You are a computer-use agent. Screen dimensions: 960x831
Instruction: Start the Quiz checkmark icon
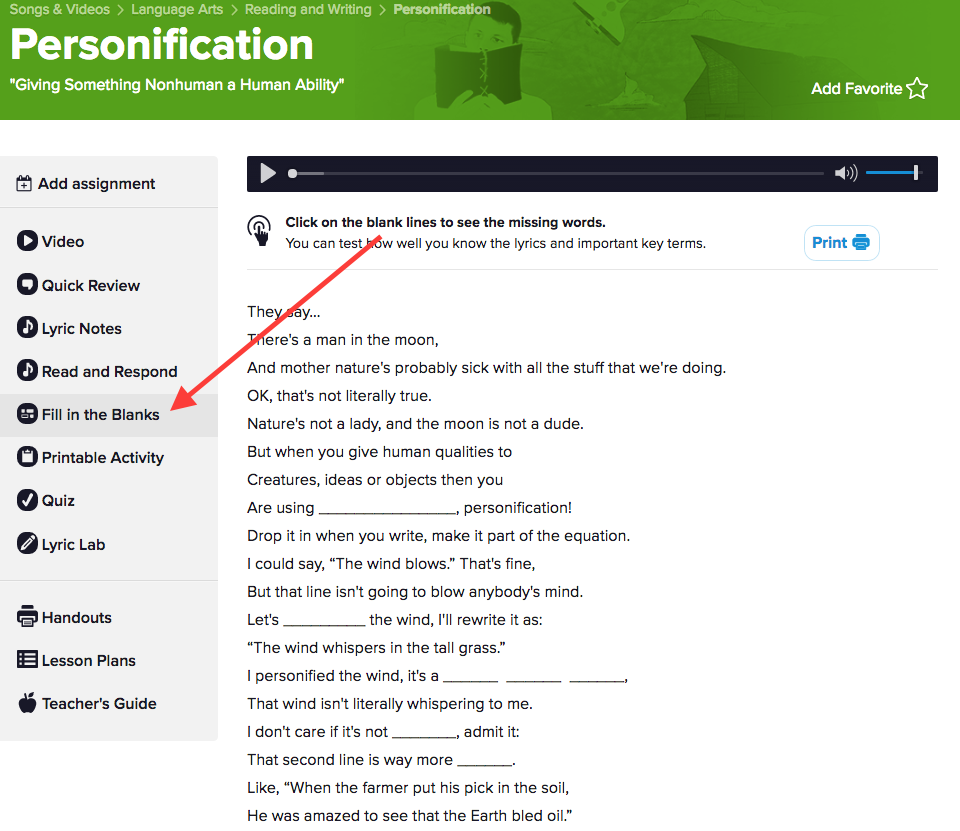[27, 501]
